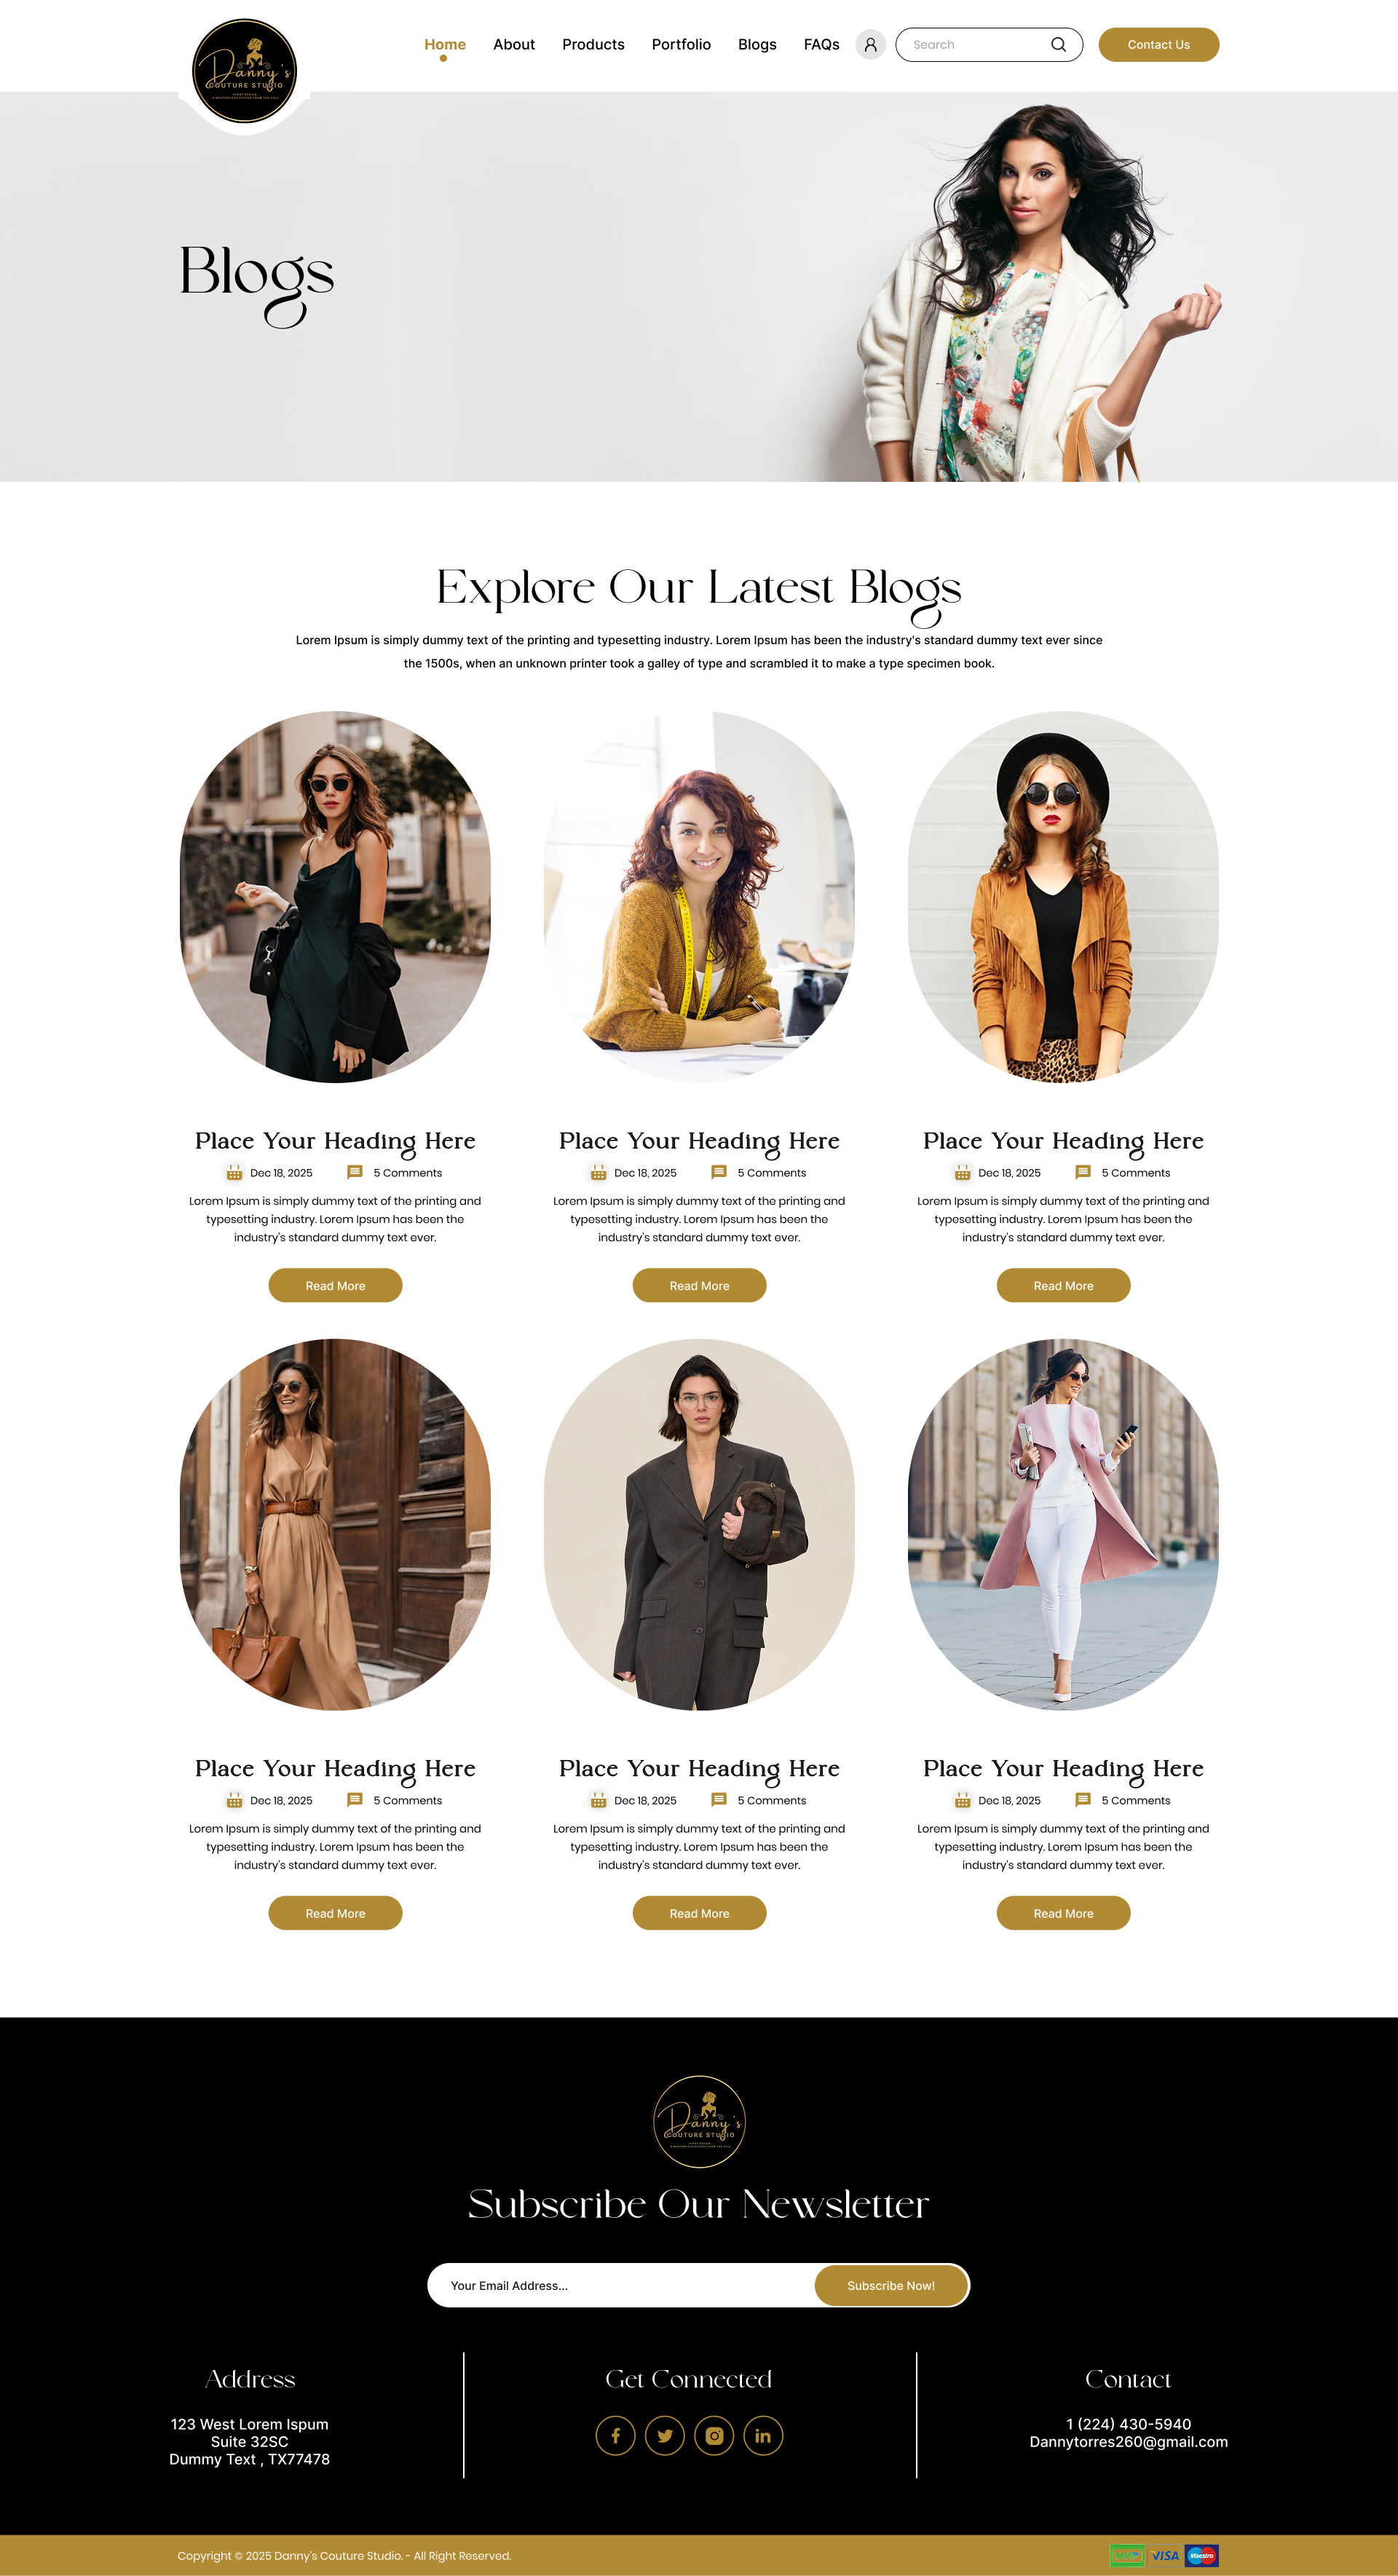The image size is (1398, 2576).
Task: Click the Search input field in header
Action: 975,45
